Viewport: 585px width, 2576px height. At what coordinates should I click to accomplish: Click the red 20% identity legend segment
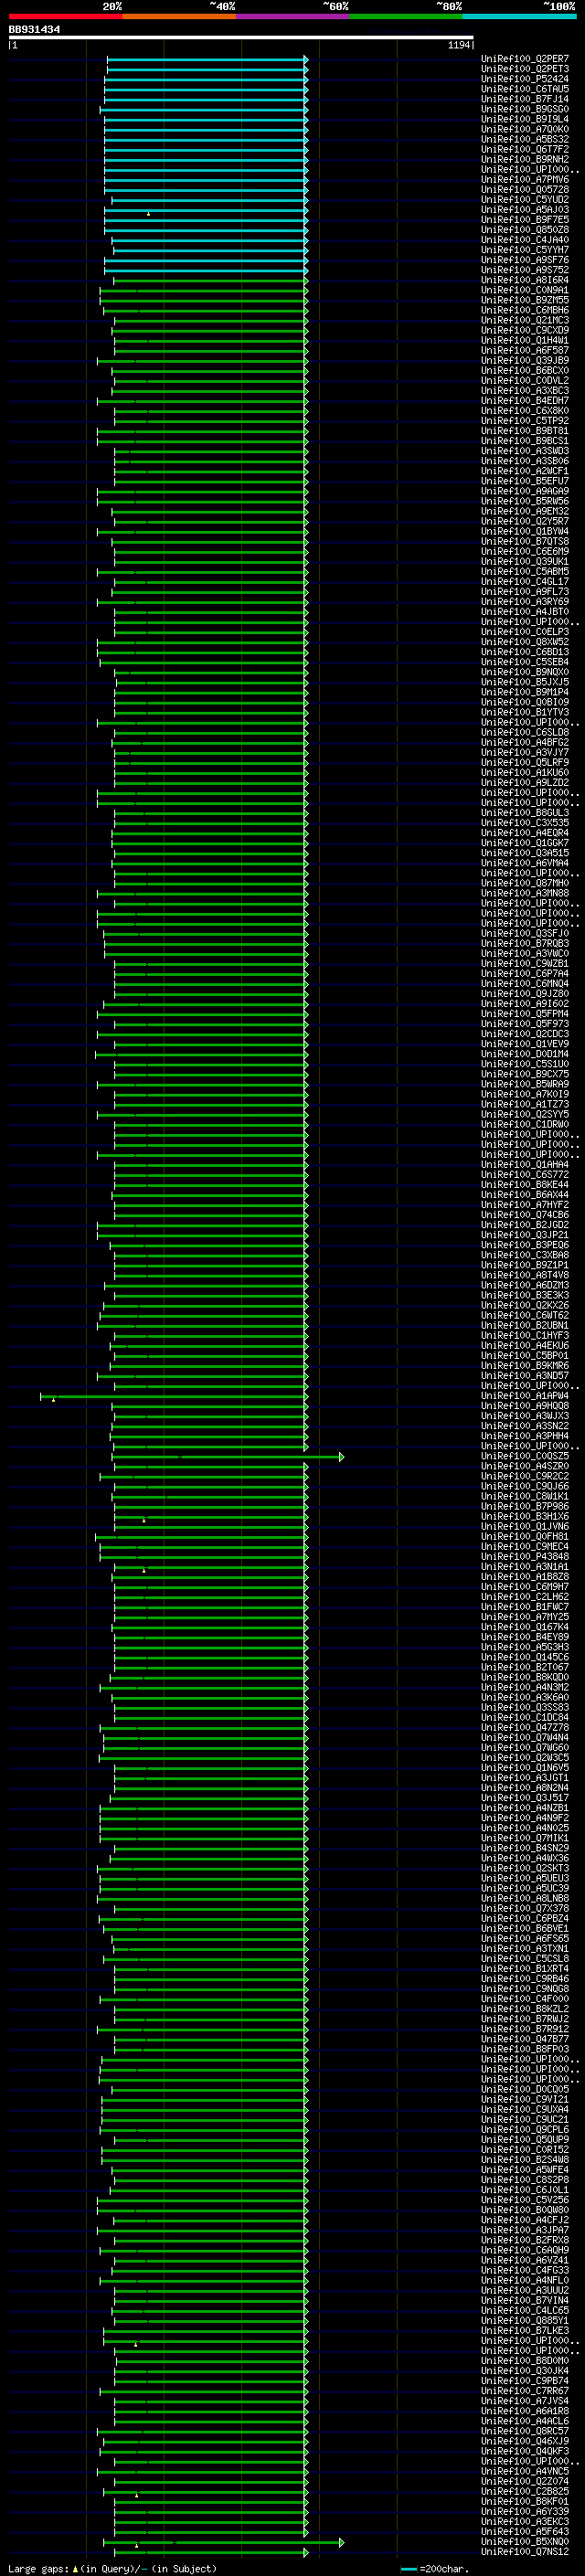click(65, 16)
